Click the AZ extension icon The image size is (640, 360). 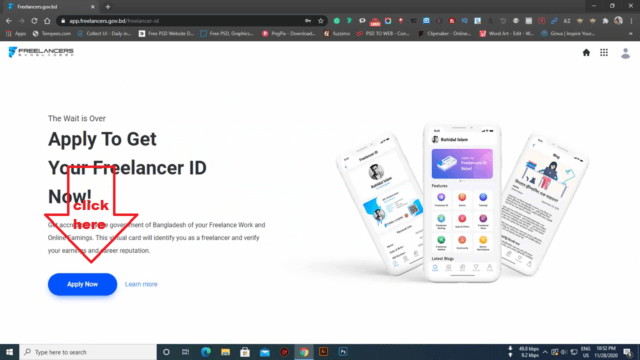(567, 21)
